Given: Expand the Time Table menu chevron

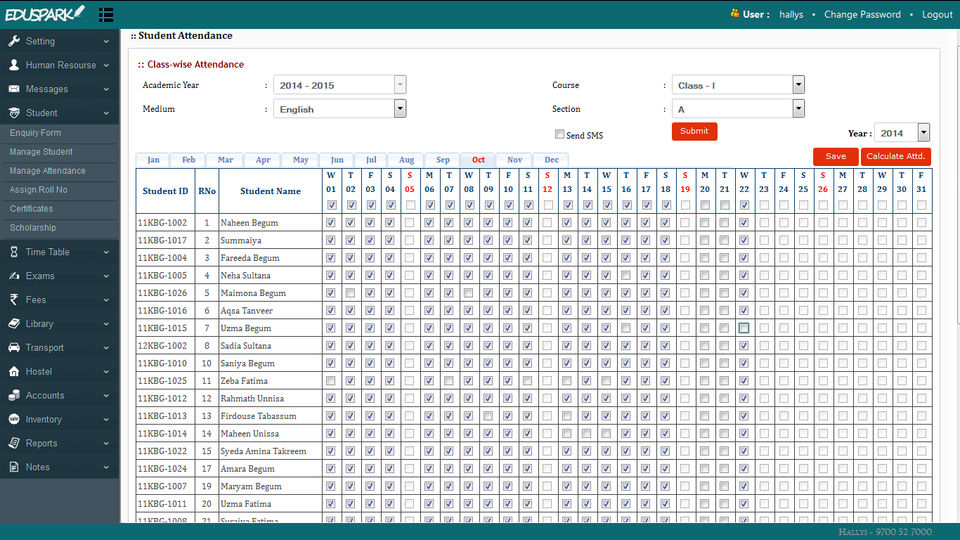Looking at the screenshot, I should [x=107, y=252].
